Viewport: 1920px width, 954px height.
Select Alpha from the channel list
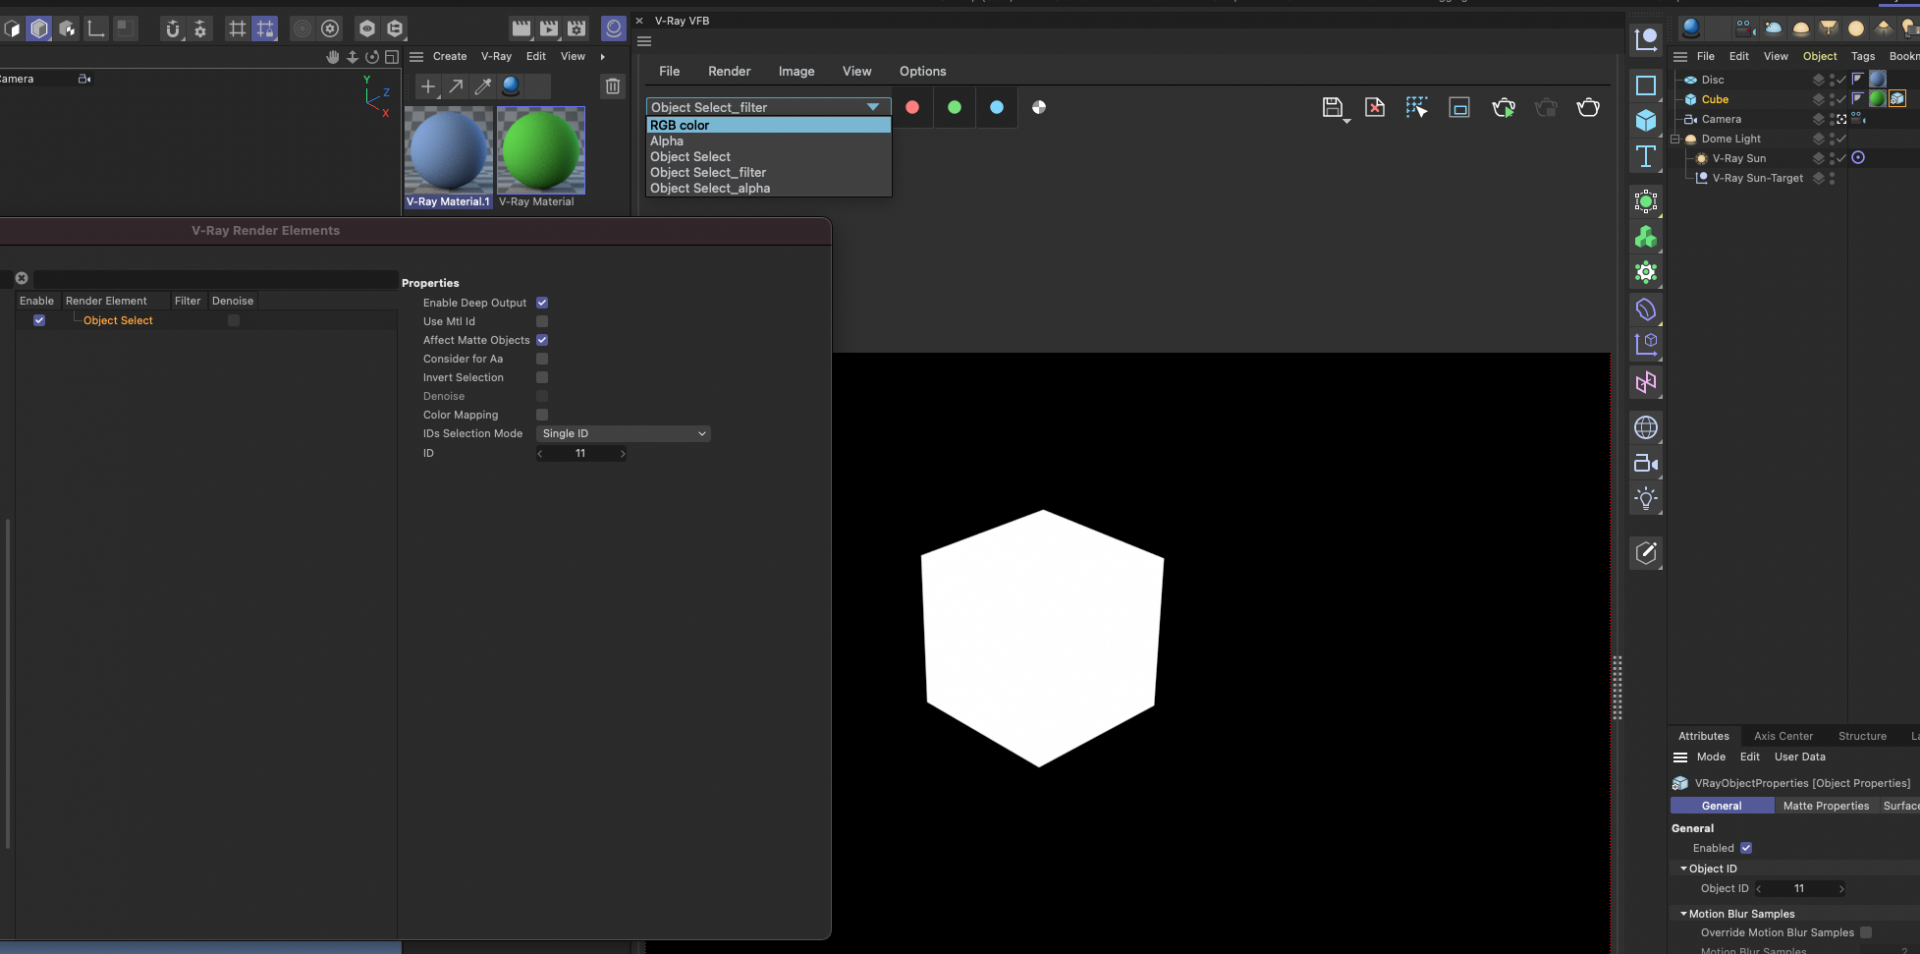(667, 141)
